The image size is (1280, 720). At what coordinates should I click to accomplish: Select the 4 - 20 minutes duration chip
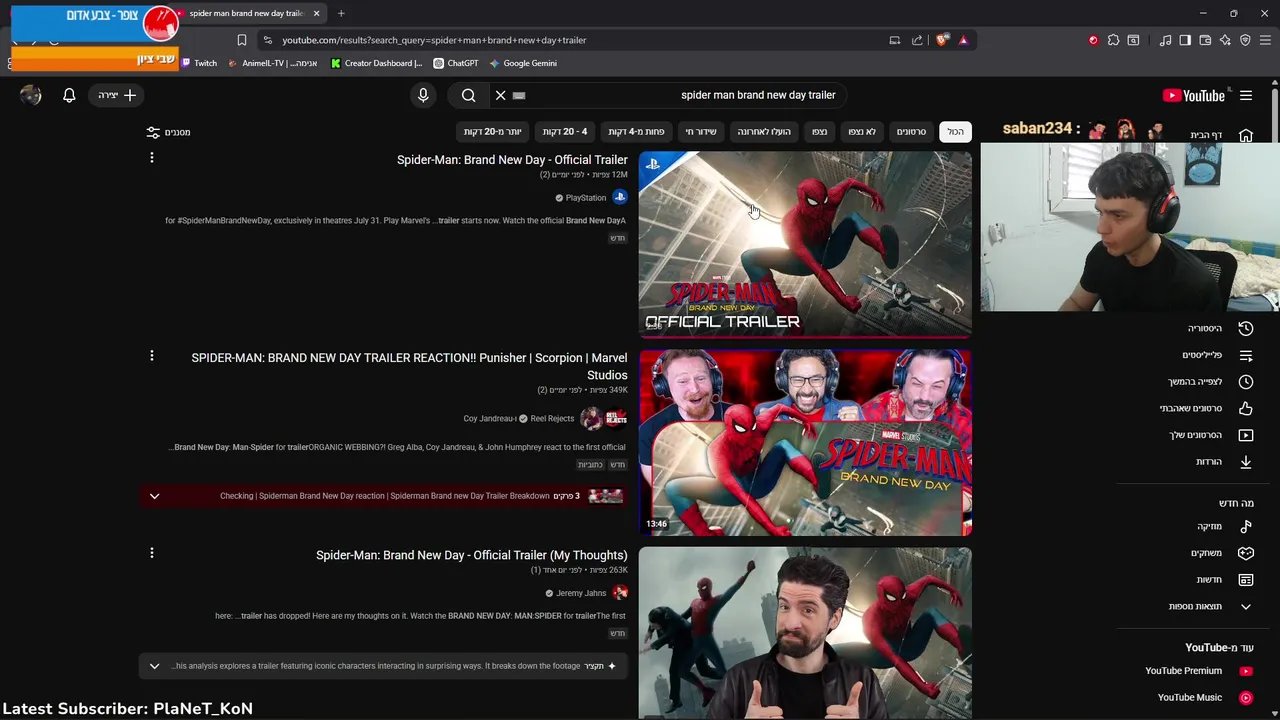565,132
